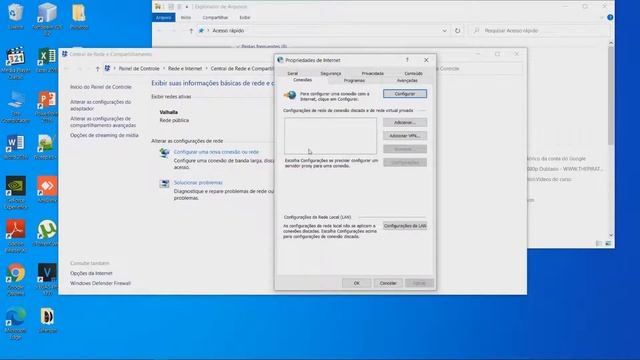Click the Up arrow in Explorador de Arquivos
This screenshot has width=640, height=360.
[x=191, y=31]
